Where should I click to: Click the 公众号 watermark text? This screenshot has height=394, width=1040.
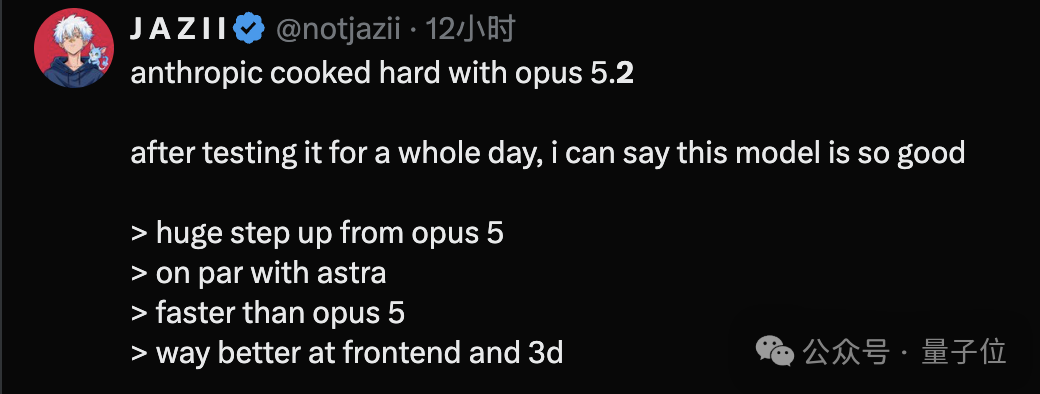[x=846, y=351]
